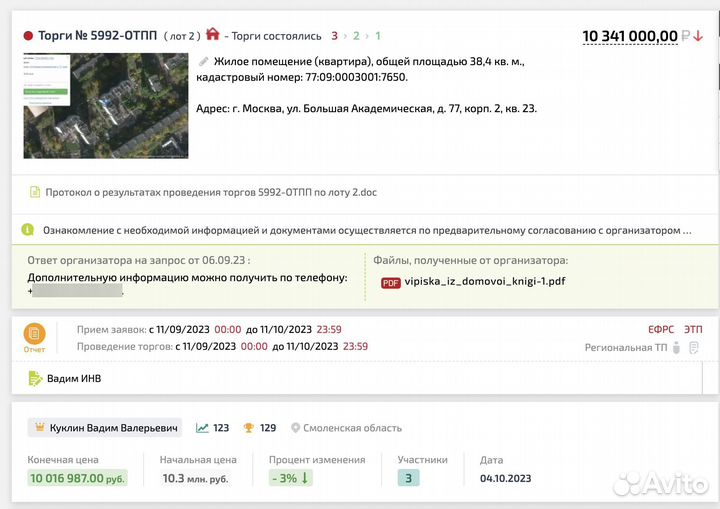Click the document icon next to Протокол file
Screen dimensions: 720x509
point(35,192)
